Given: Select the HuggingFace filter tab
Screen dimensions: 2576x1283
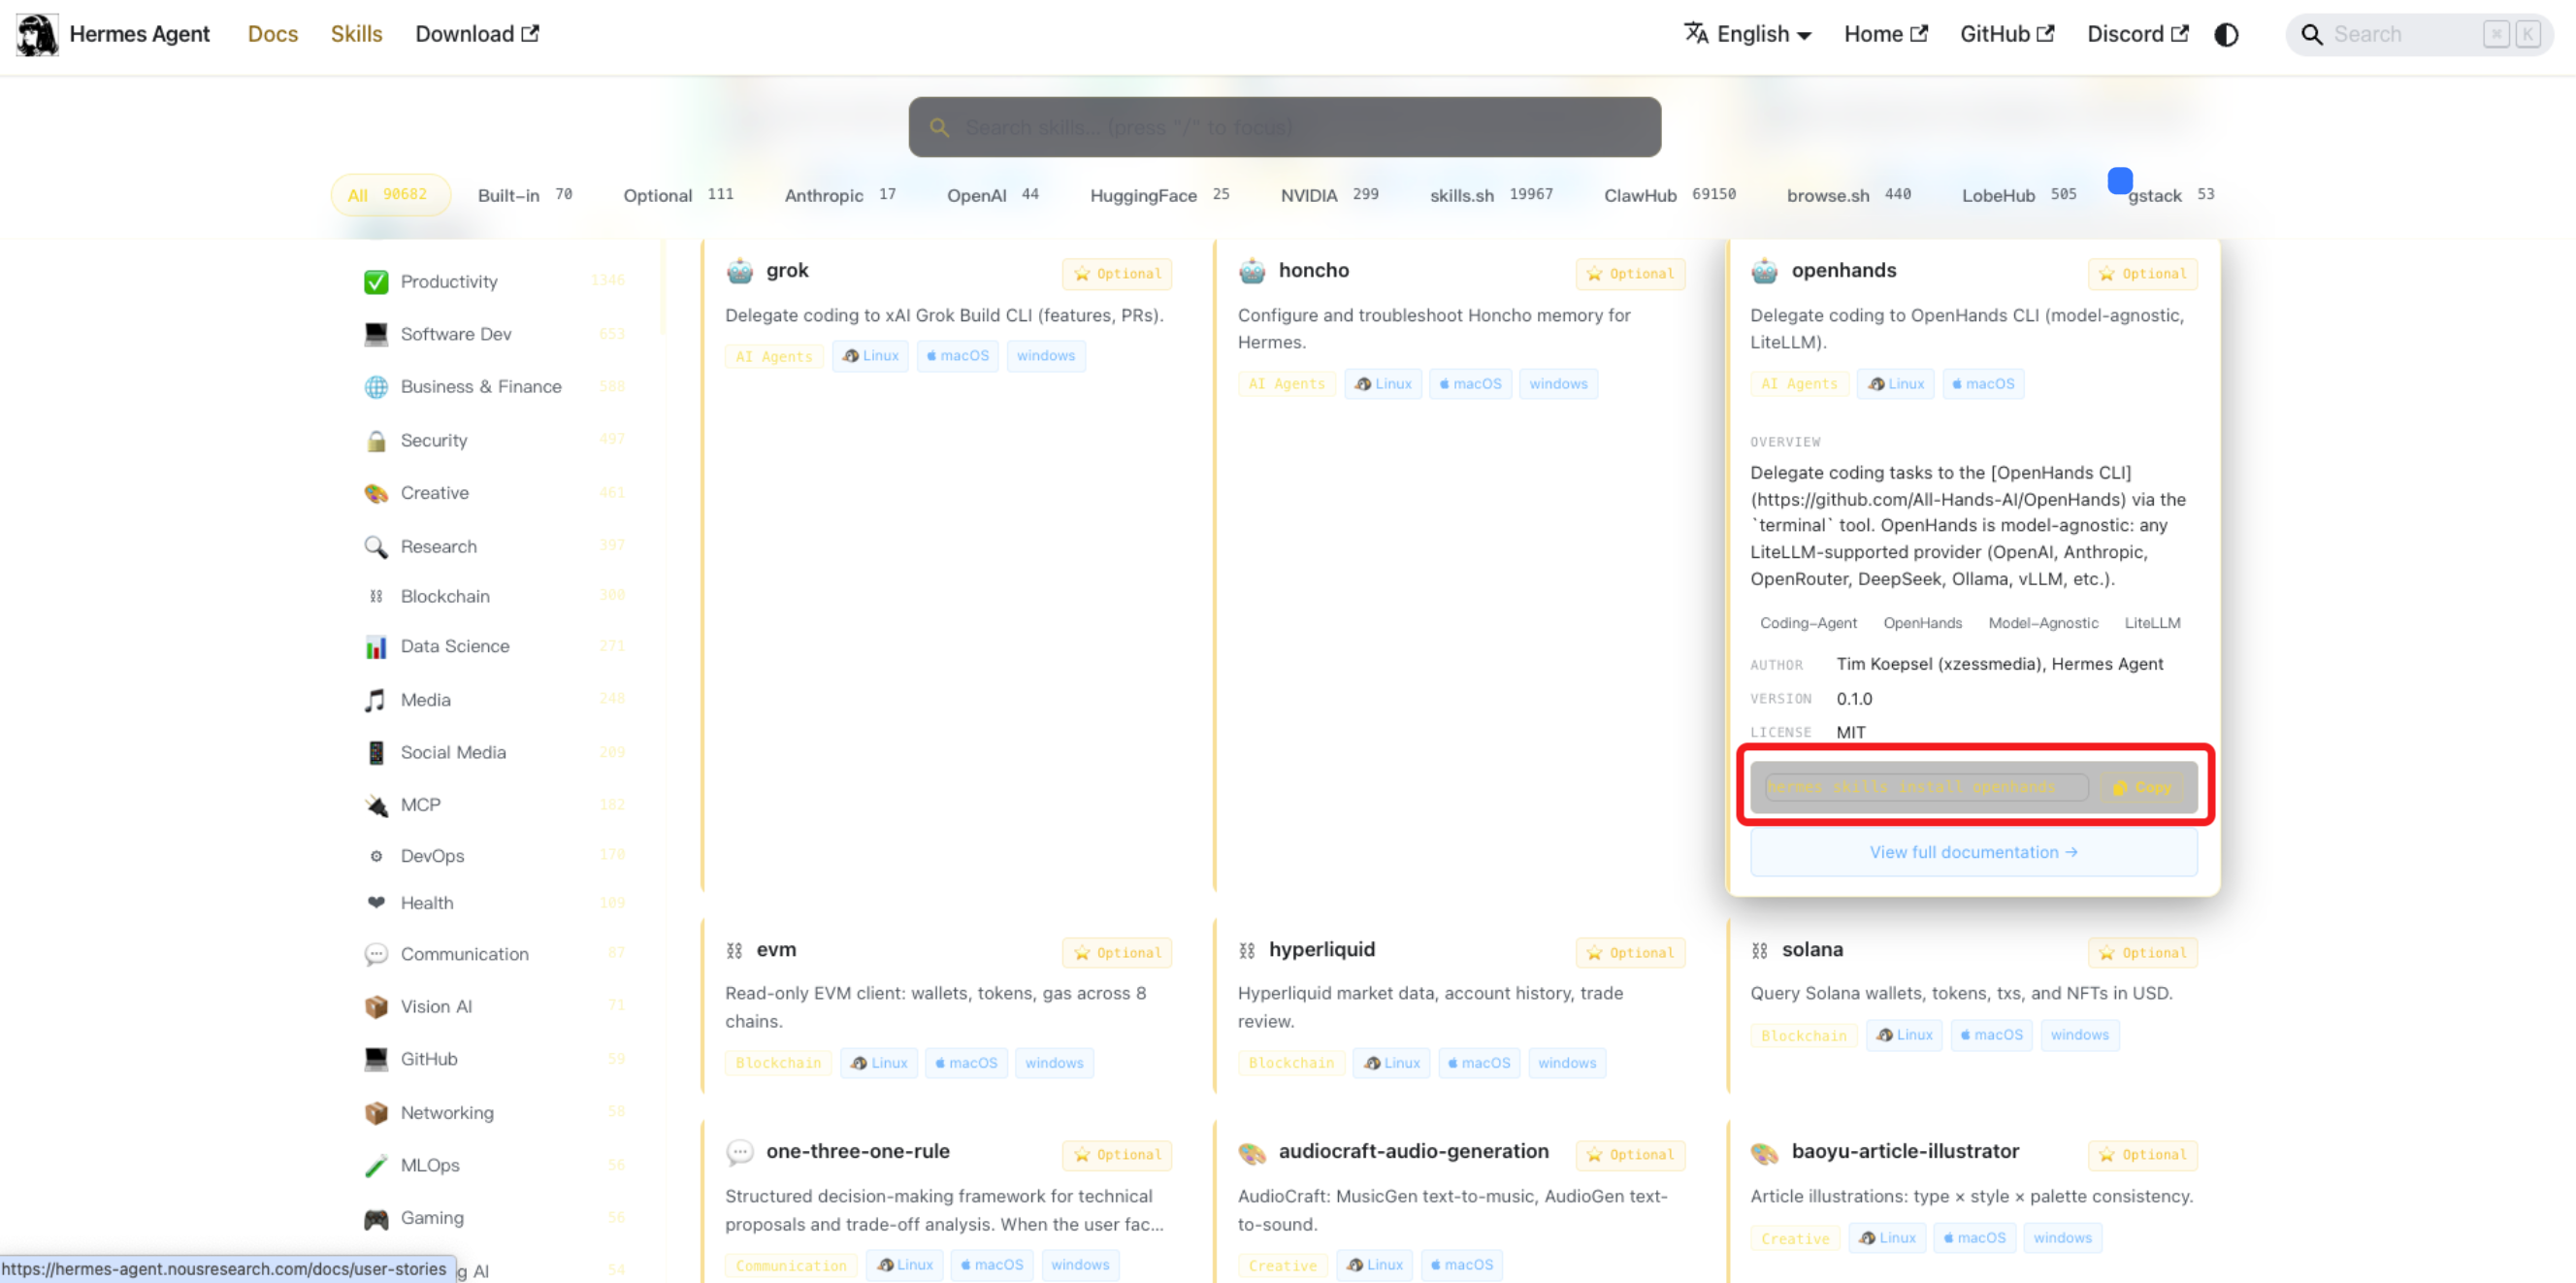Looking at the screenshot, I should (x=1159, y=195).
